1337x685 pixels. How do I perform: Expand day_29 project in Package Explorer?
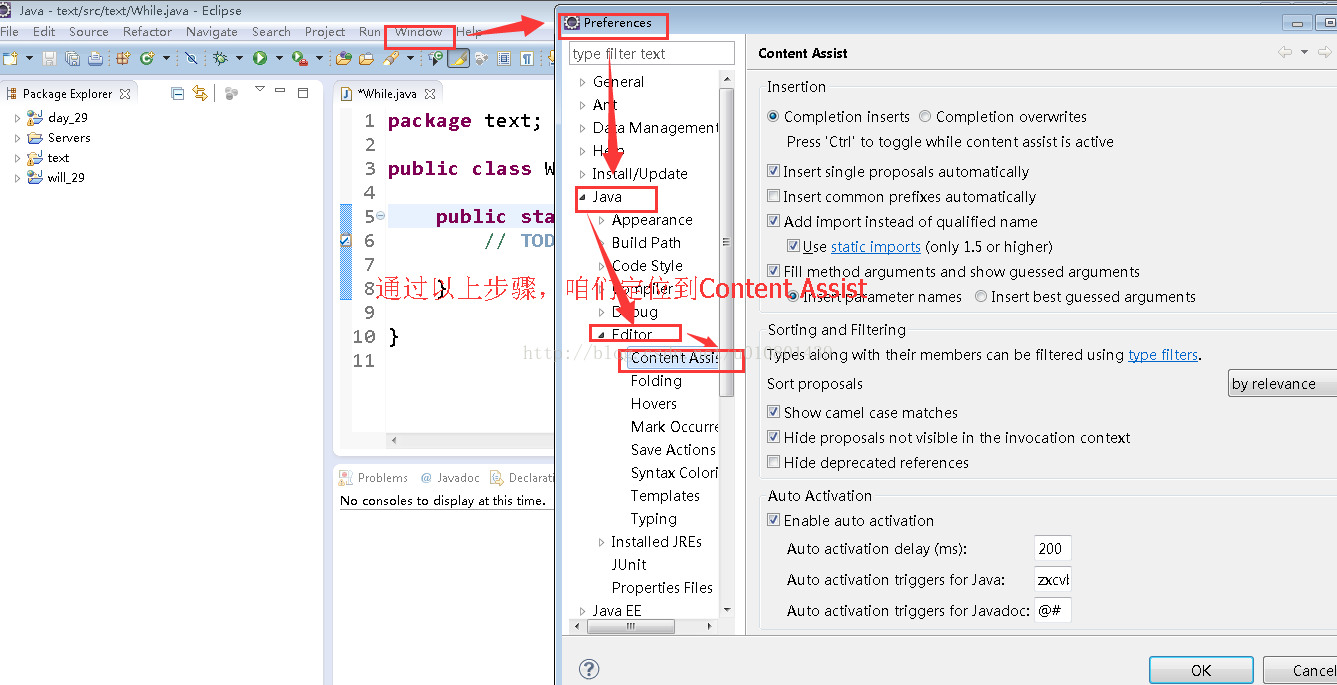(17, 118)
